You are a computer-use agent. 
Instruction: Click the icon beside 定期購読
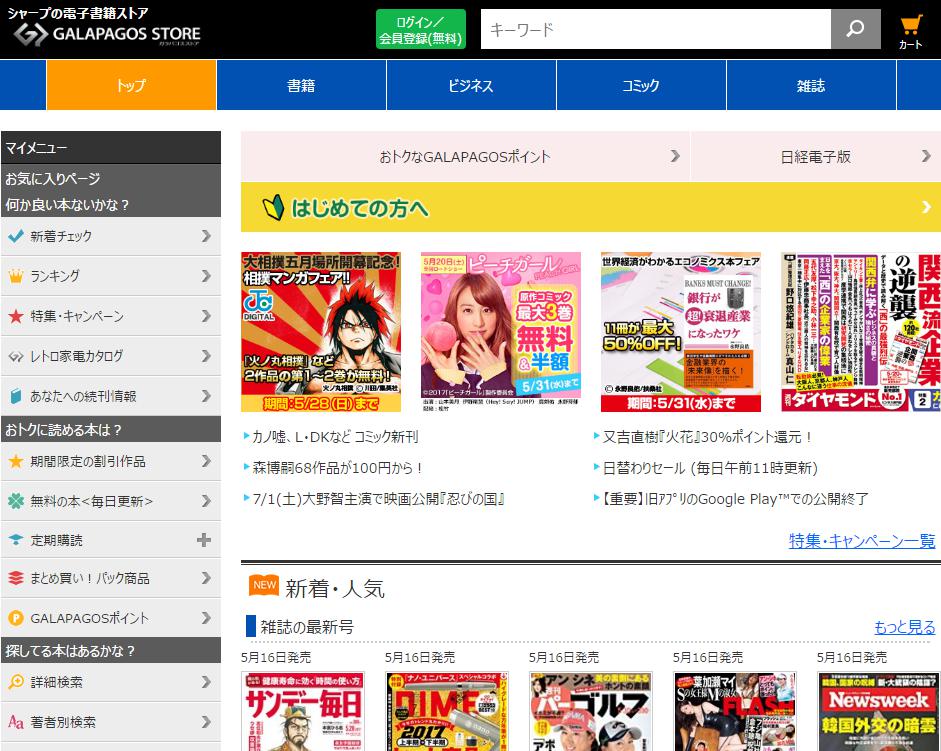point(16,540)
